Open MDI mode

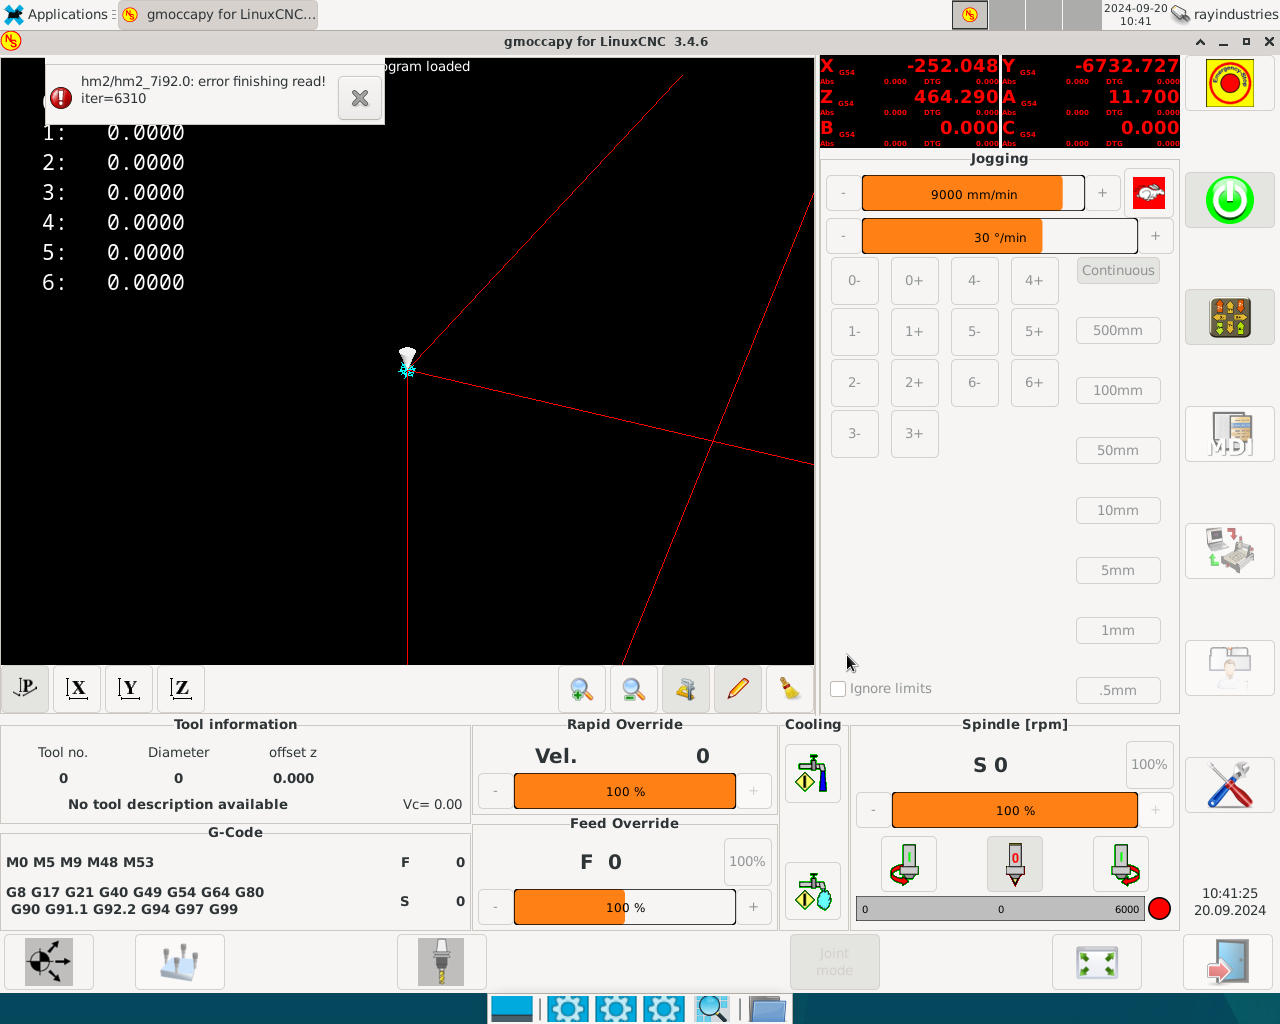coord(1229,434)
